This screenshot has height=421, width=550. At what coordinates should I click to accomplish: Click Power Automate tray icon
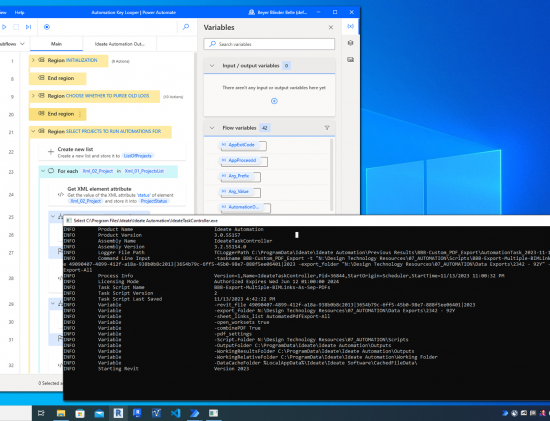(505, 413)
